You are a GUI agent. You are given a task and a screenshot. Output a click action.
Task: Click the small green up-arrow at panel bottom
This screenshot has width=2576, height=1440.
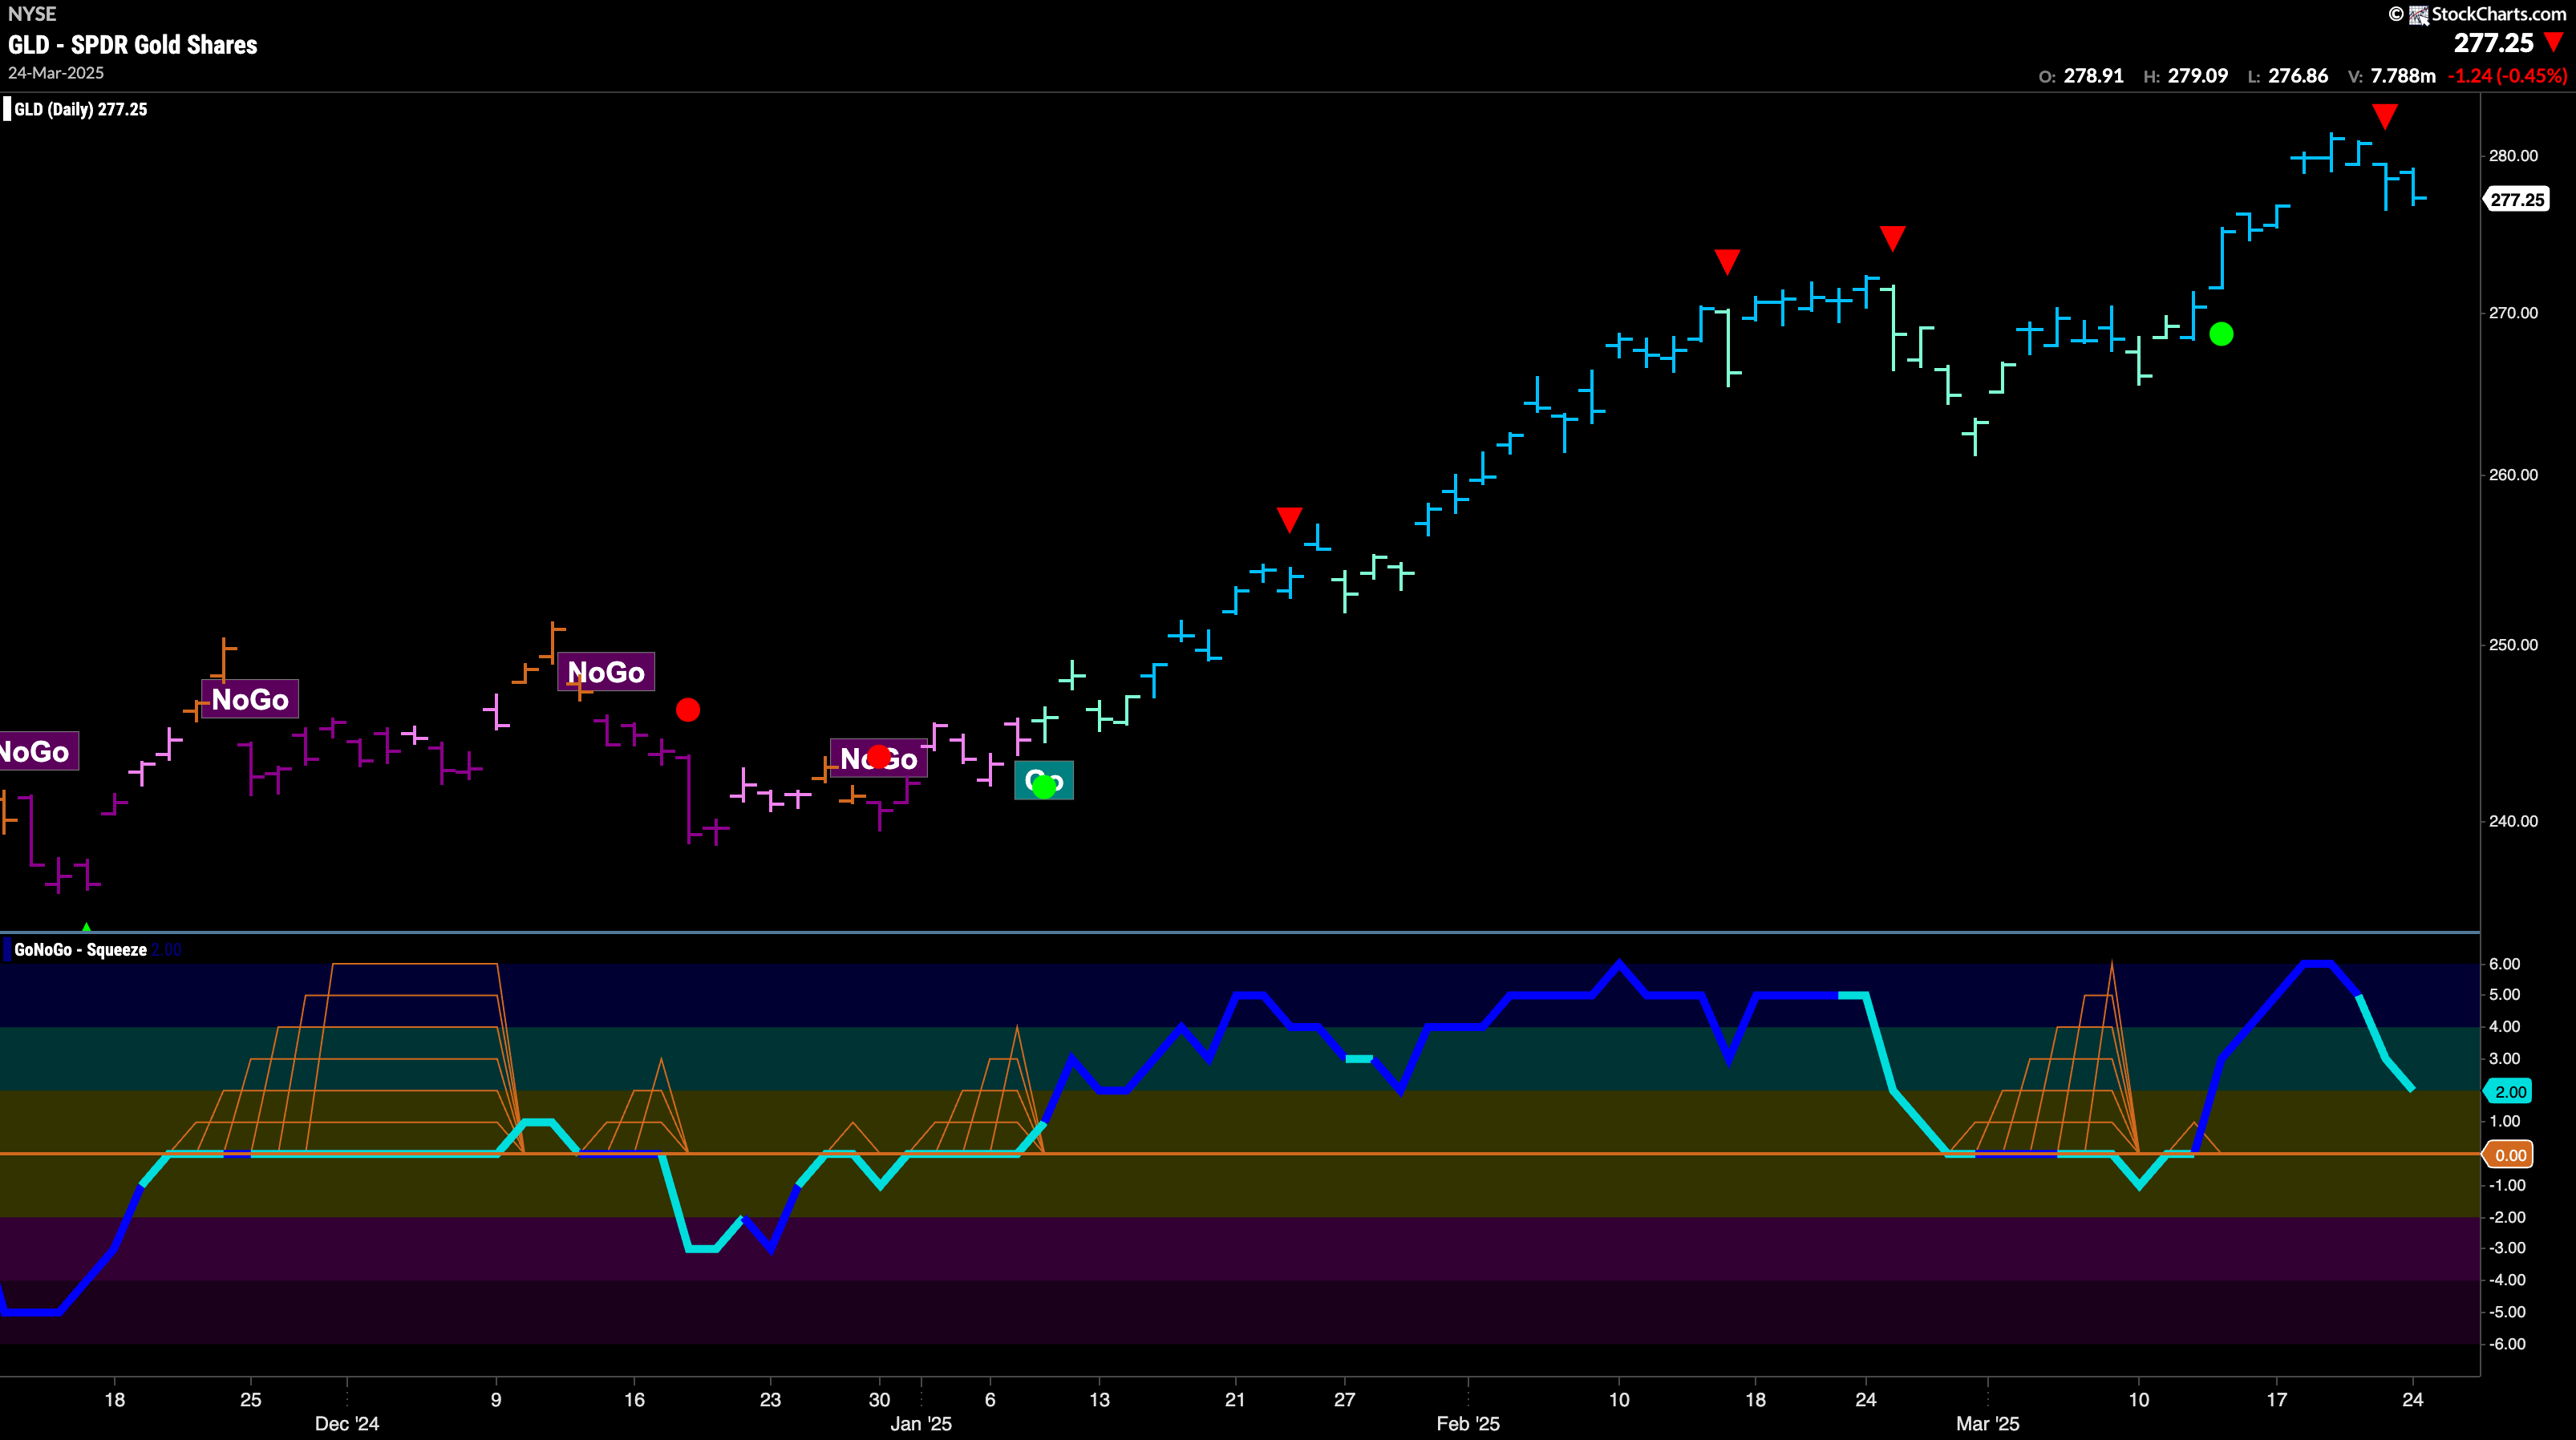[86, 927]
